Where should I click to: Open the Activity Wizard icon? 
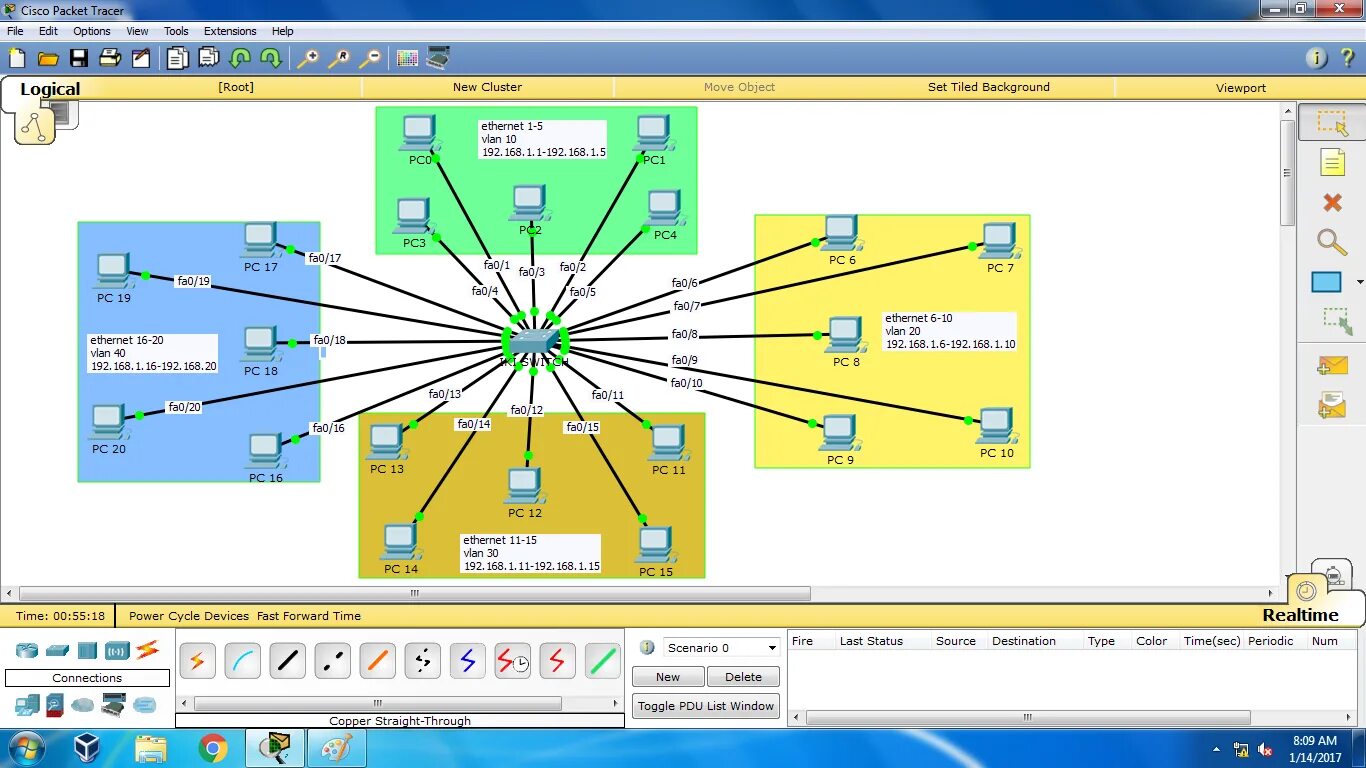pos(141,58)
